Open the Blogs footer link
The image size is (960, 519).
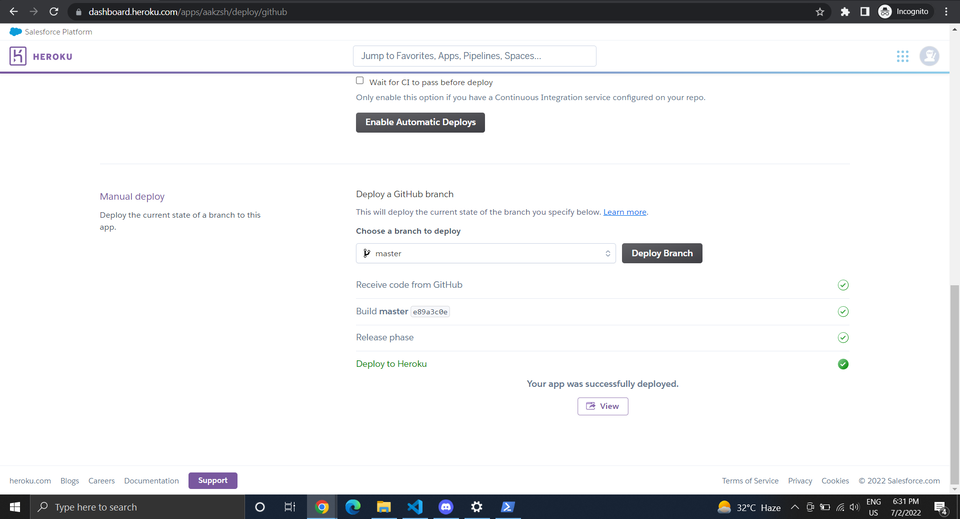point(70,481)
